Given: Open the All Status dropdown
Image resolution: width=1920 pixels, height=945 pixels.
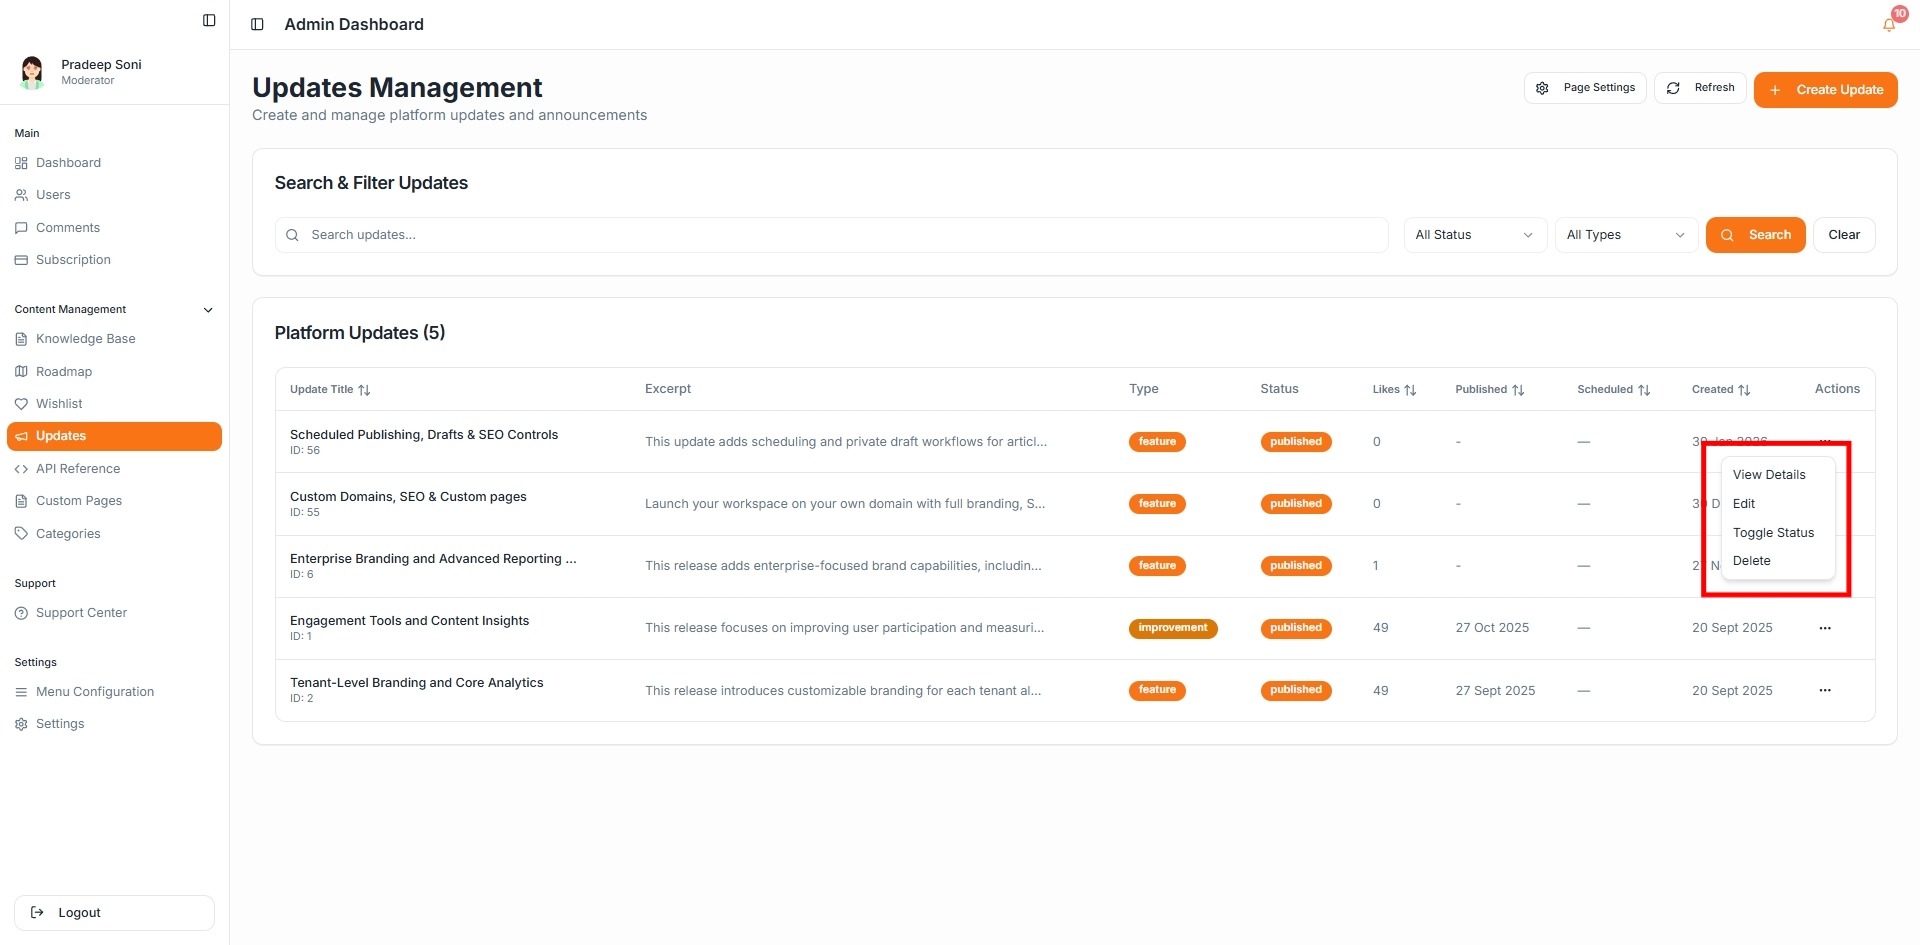Looking at the screenshot, I should pos(1474,235).
